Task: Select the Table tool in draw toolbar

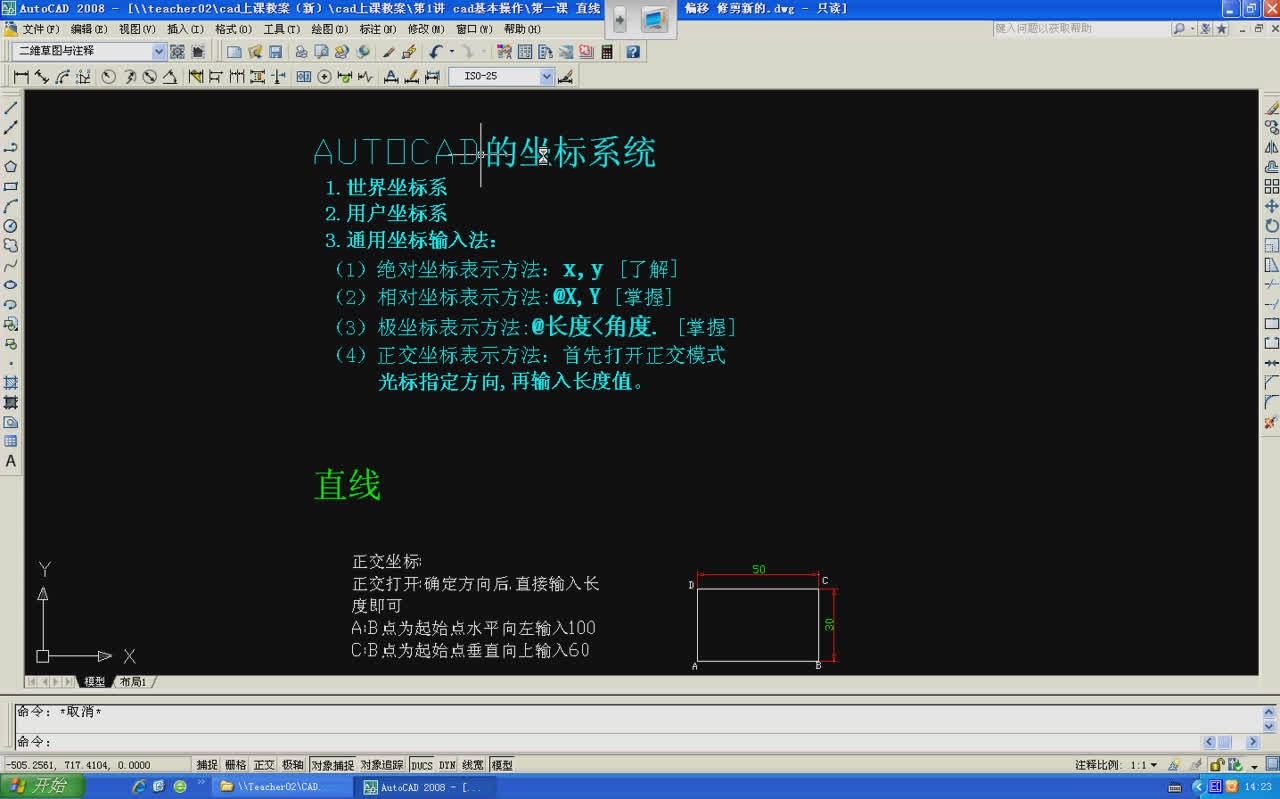Action: tap(11, 442)
